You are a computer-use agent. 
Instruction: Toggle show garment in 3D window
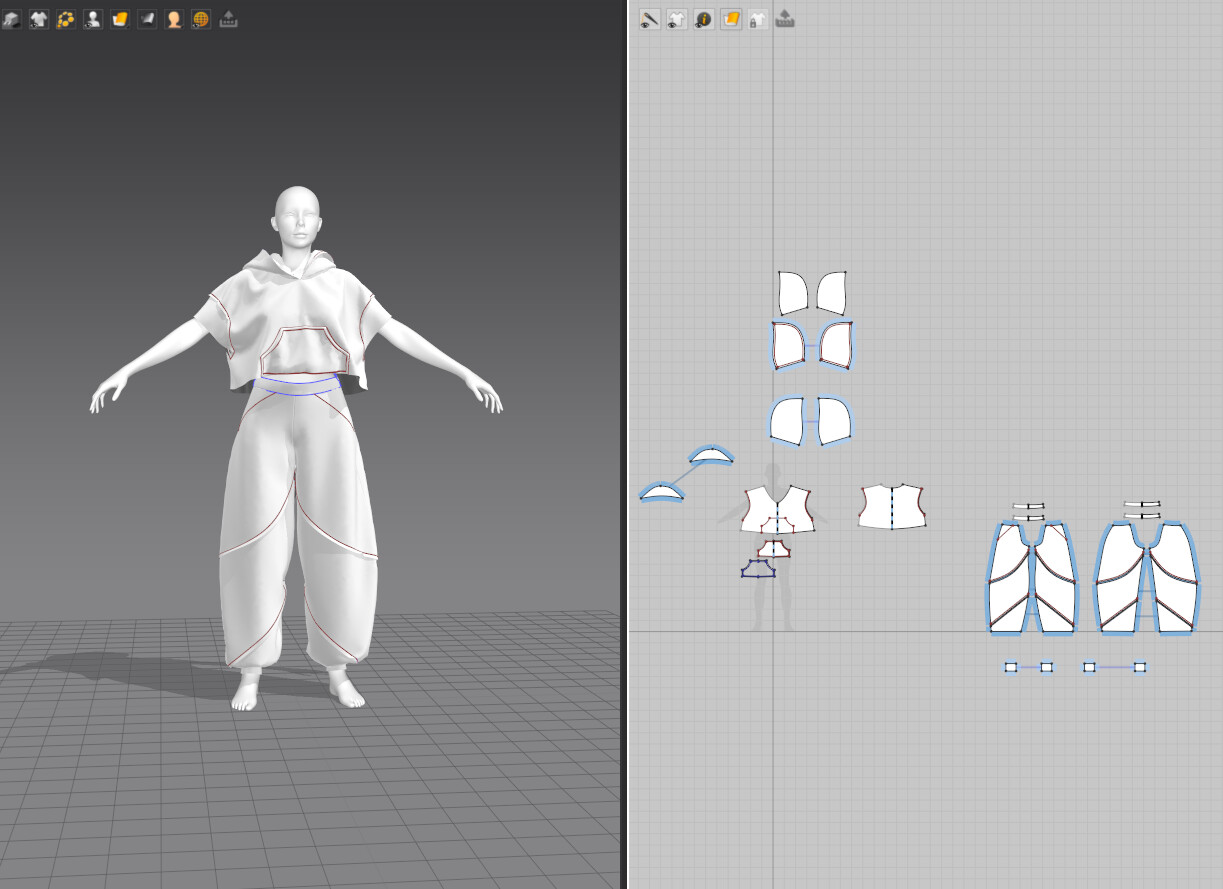click(39, 19)
